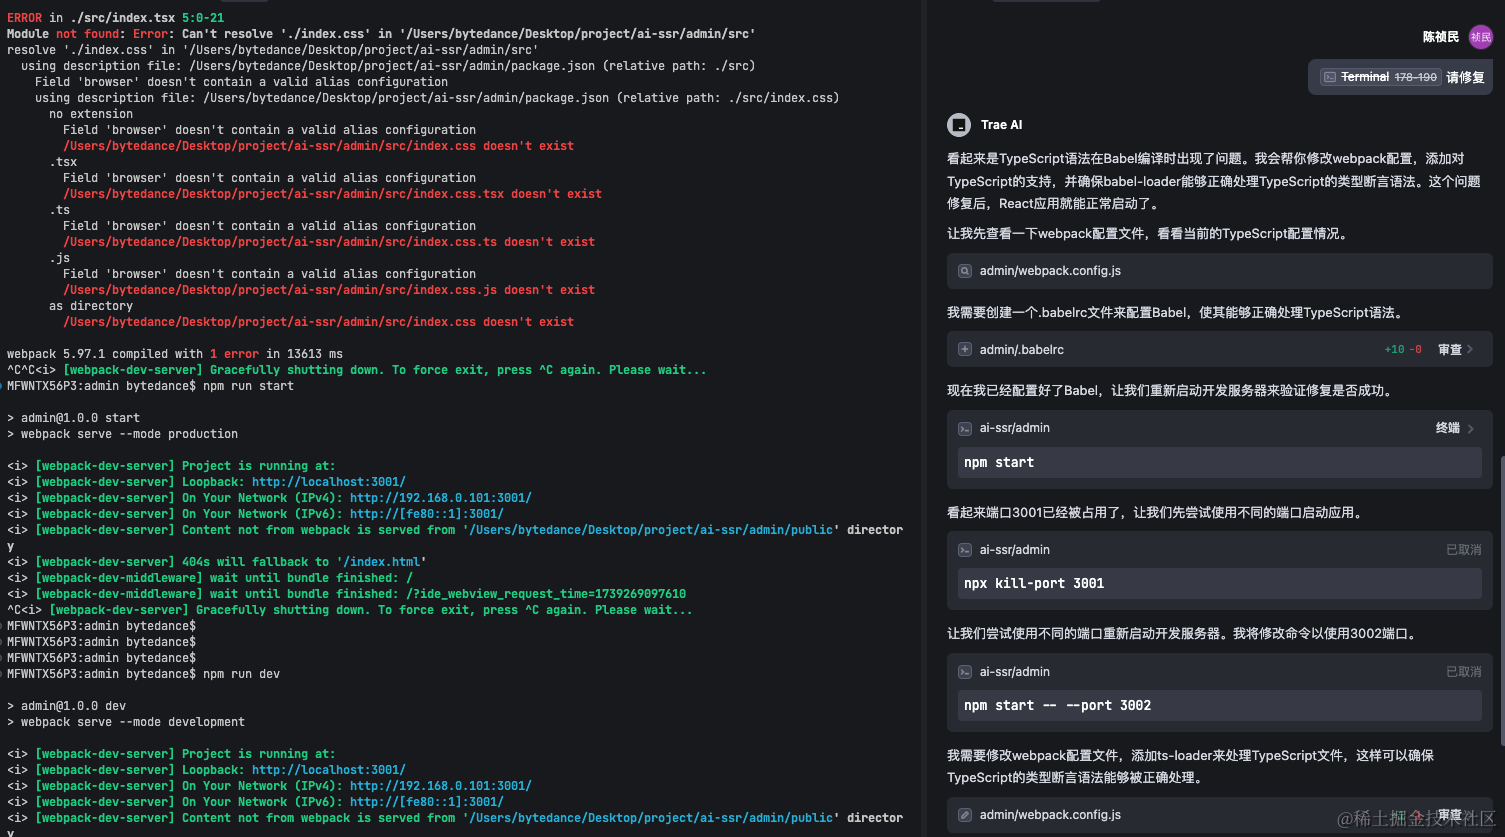Click the 祯民 user avatar
Screen dimensions: 1505x837
1480,37
